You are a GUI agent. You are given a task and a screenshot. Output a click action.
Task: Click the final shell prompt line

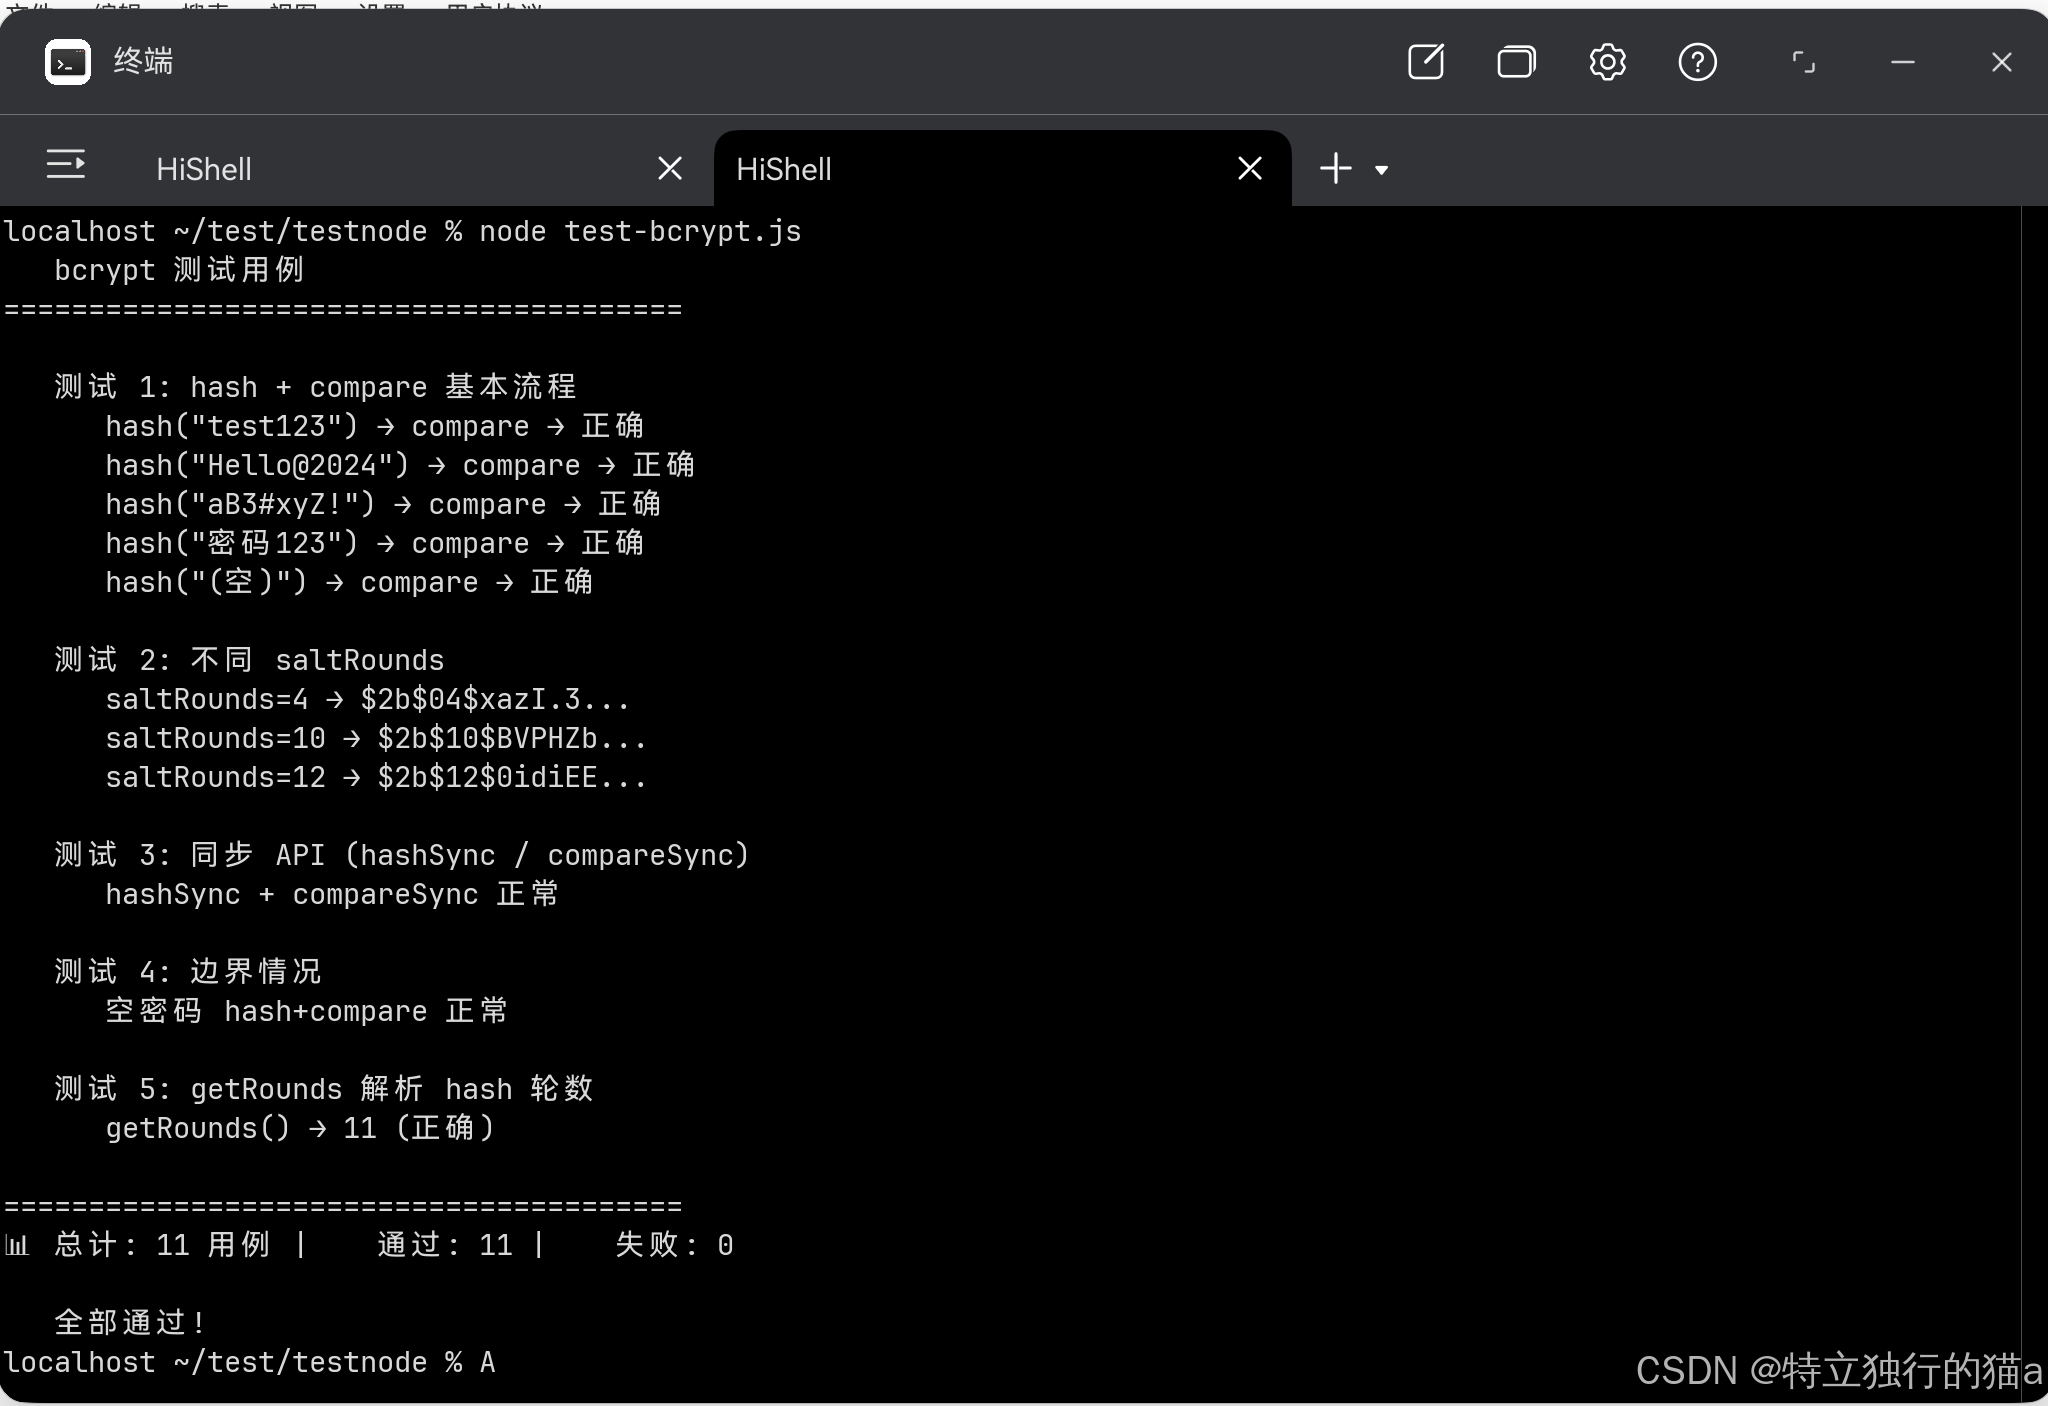pos(250,1362)
